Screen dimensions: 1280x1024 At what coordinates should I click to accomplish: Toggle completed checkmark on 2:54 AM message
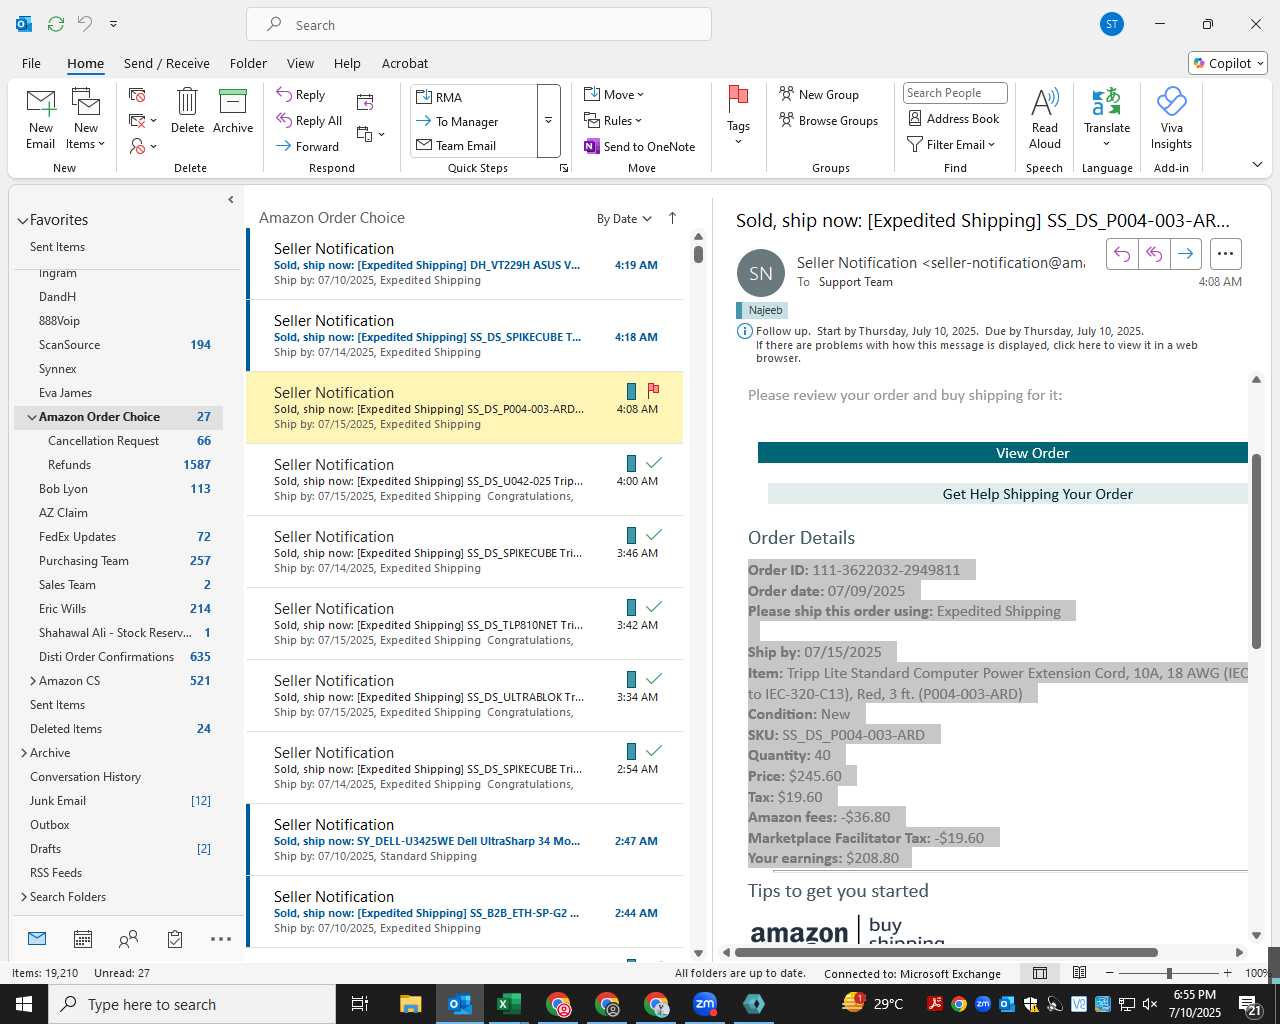pyautogui.click(x=654, y=751)
